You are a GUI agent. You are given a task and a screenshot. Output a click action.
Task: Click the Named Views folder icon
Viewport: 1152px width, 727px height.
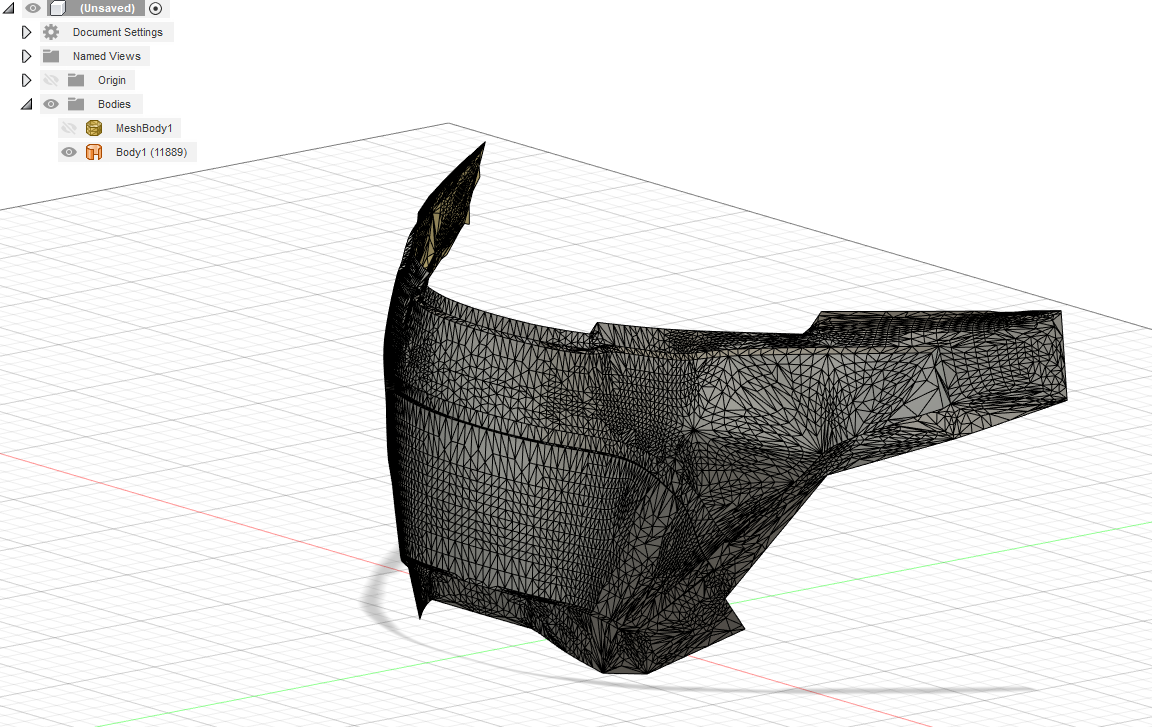click(x=51, y=56)
